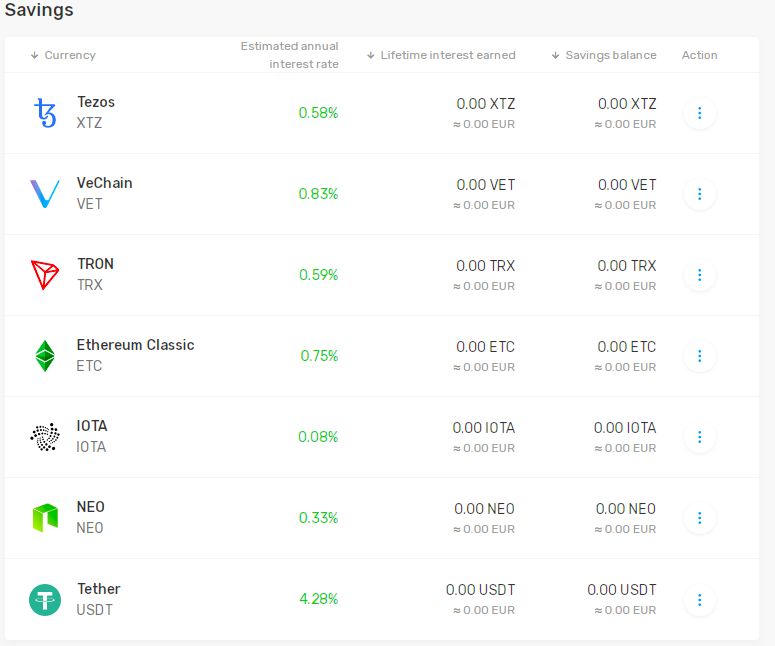Click the IOTA coin logo
775x646 pixels.
[x=45, y=437]
